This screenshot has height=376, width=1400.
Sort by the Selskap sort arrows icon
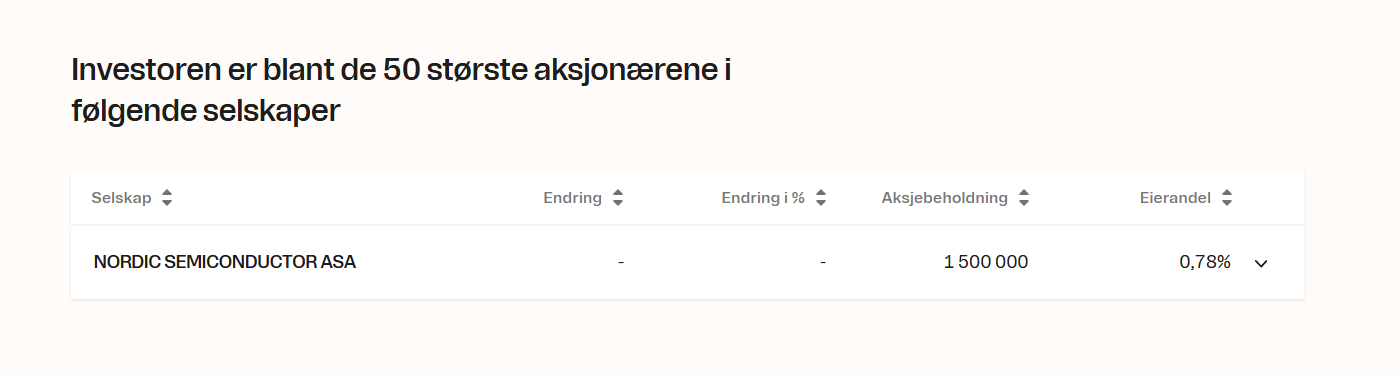pos(167,198)
